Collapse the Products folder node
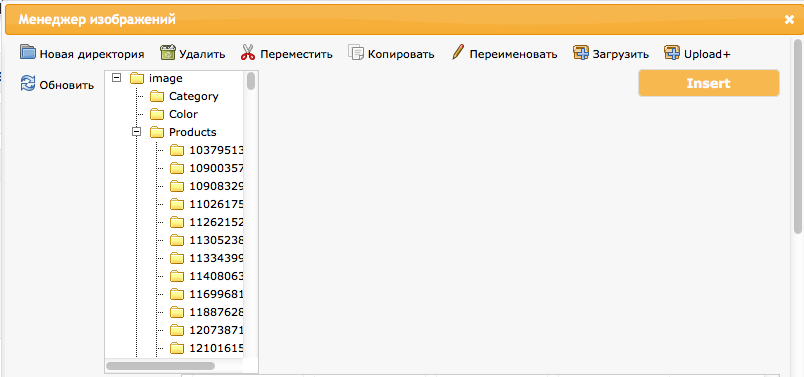Viewport: 804px width, 377px height. (x=136, y=132)
